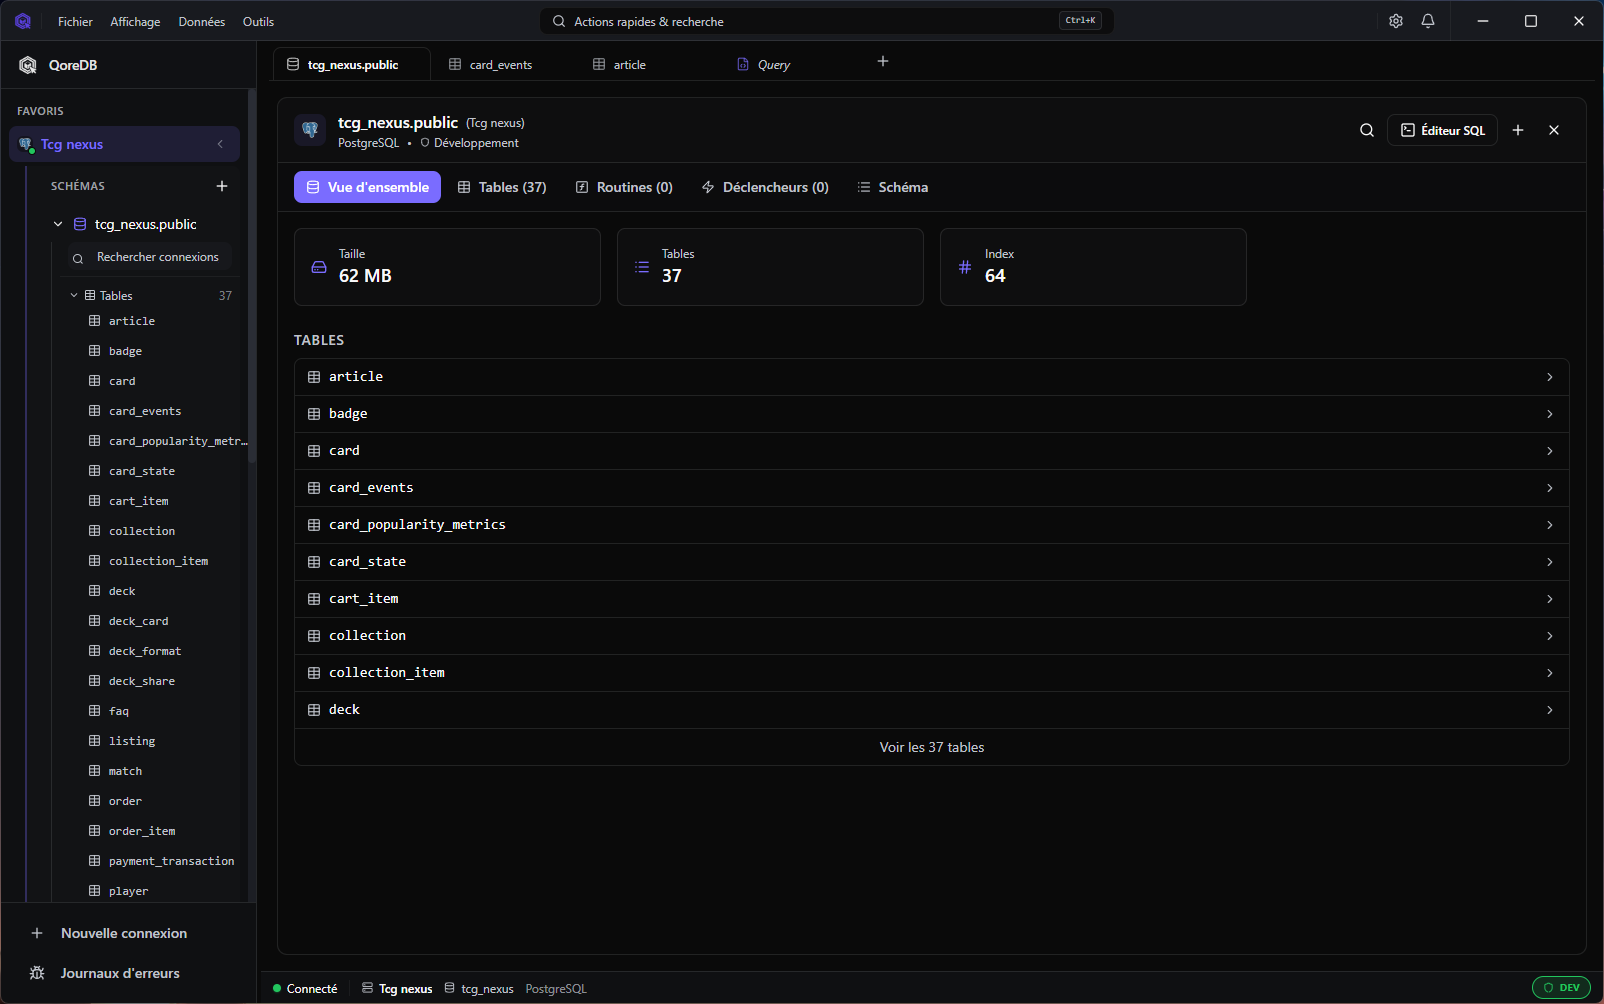Screen dimensions: 1604x1004
Task: Expand the card_popularity_metrics row chevron
Action: coord(1550,525)
